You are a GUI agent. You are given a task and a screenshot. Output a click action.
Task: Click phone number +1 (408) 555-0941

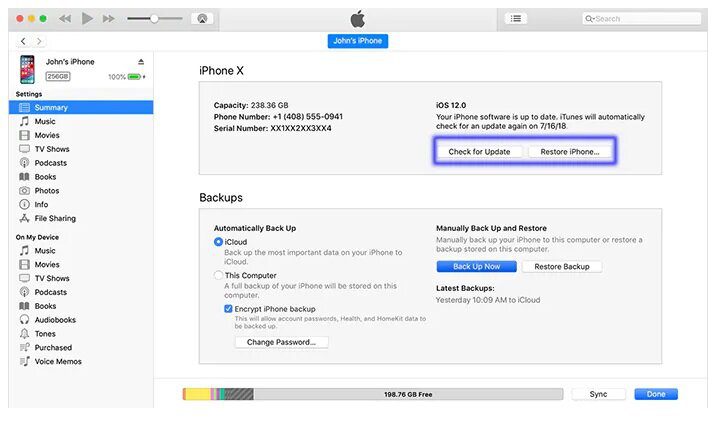[307, 117]
